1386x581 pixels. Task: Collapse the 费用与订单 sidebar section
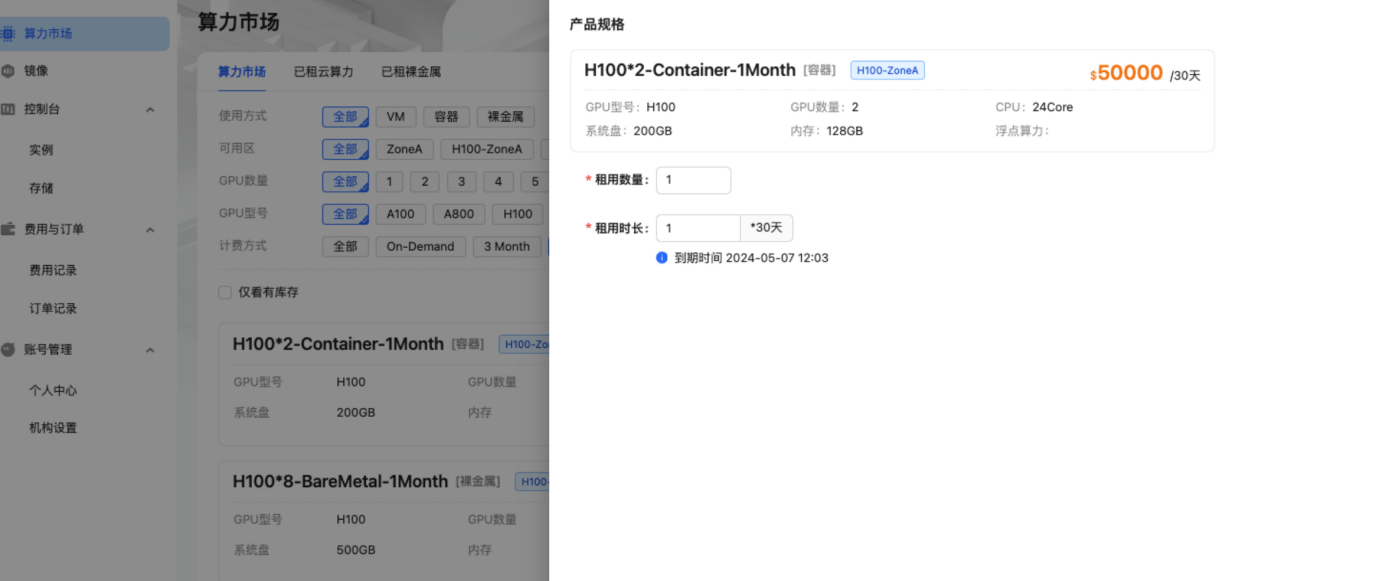click(x=150, y=229)
